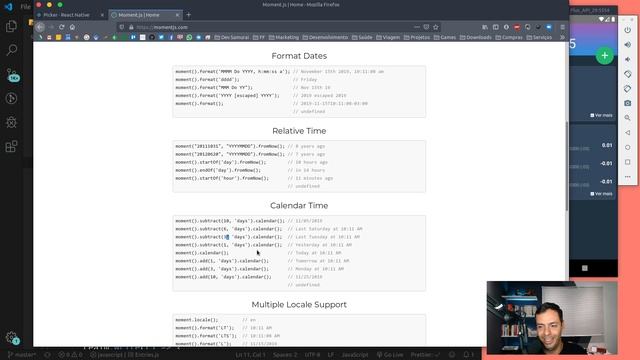Click emulator zoom magnifier icon
The width and height of the screenshot is (640, 360).
click(628, 118)
